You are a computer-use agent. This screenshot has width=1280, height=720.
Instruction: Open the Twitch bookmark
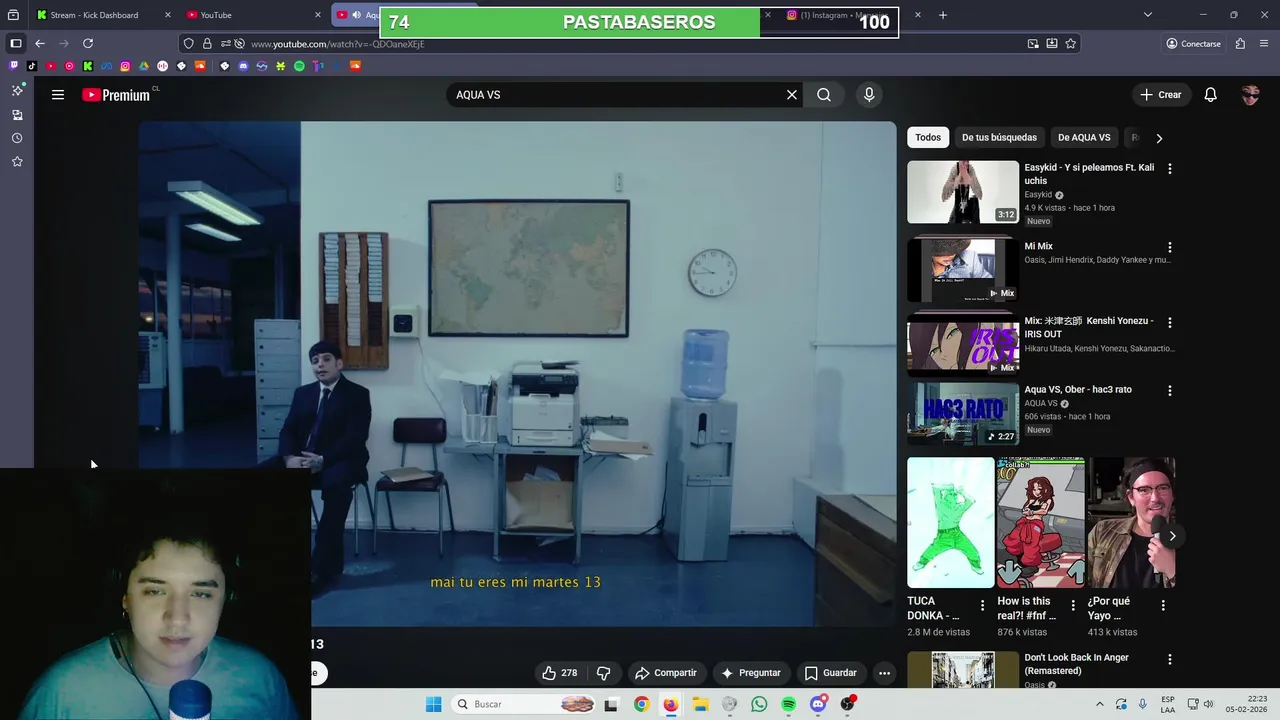click(x=13, y=66)
